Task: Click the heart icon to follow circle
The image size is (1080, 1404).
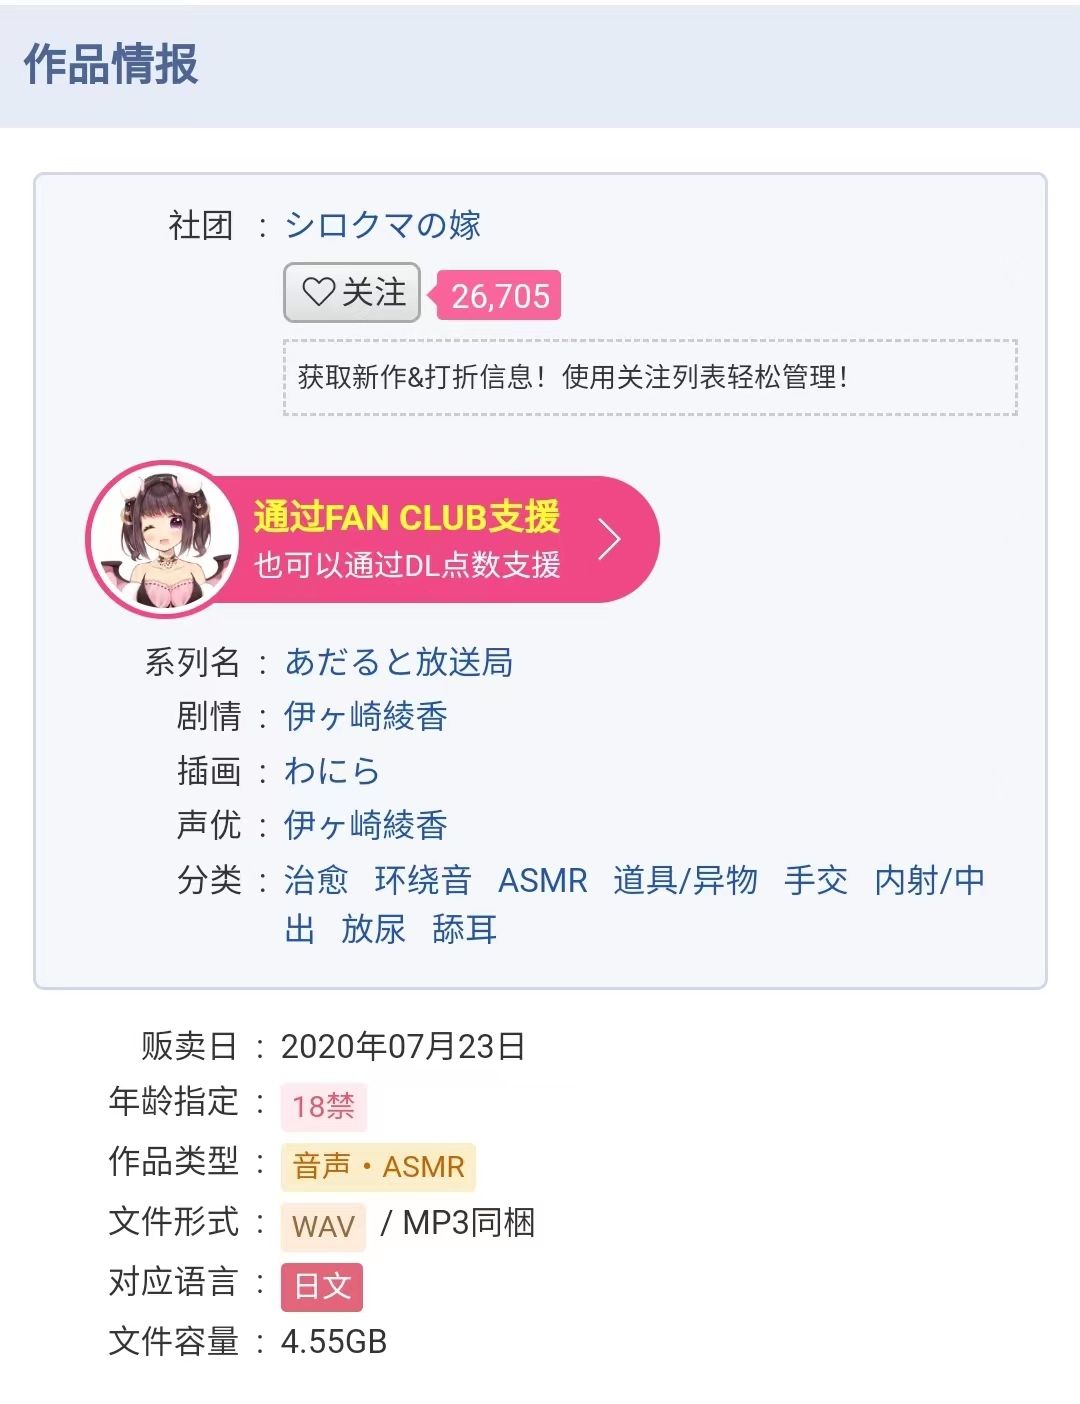Action: (x=318, y=293)
